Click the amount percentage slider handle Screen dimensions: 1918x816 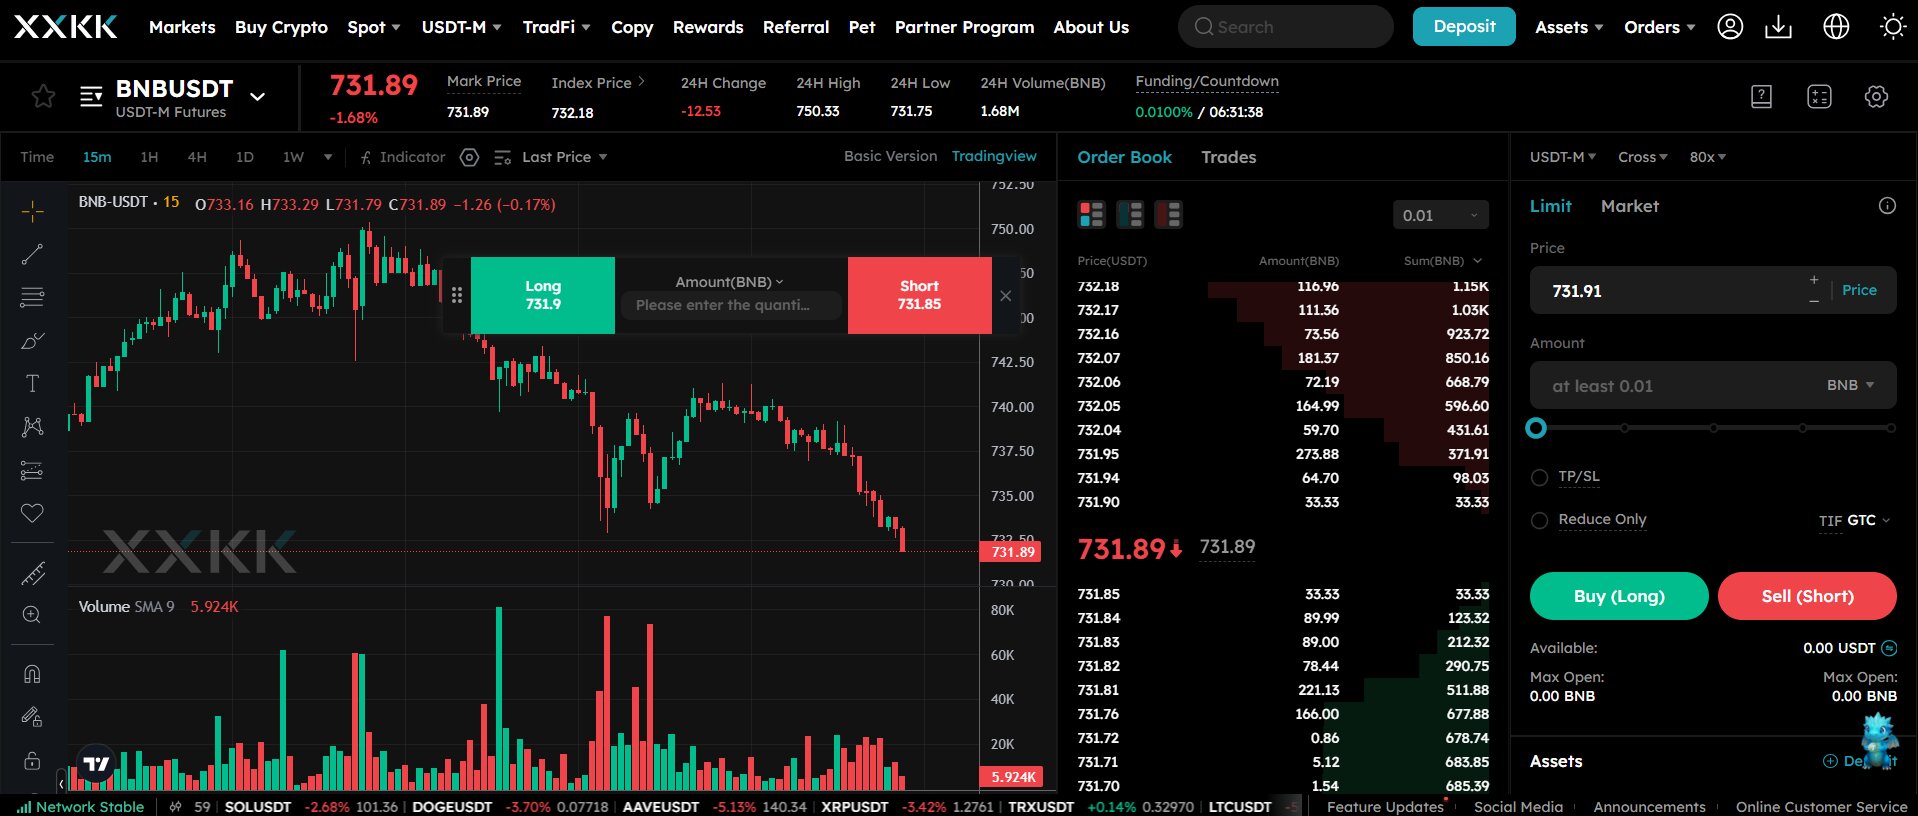(1536, 428)
